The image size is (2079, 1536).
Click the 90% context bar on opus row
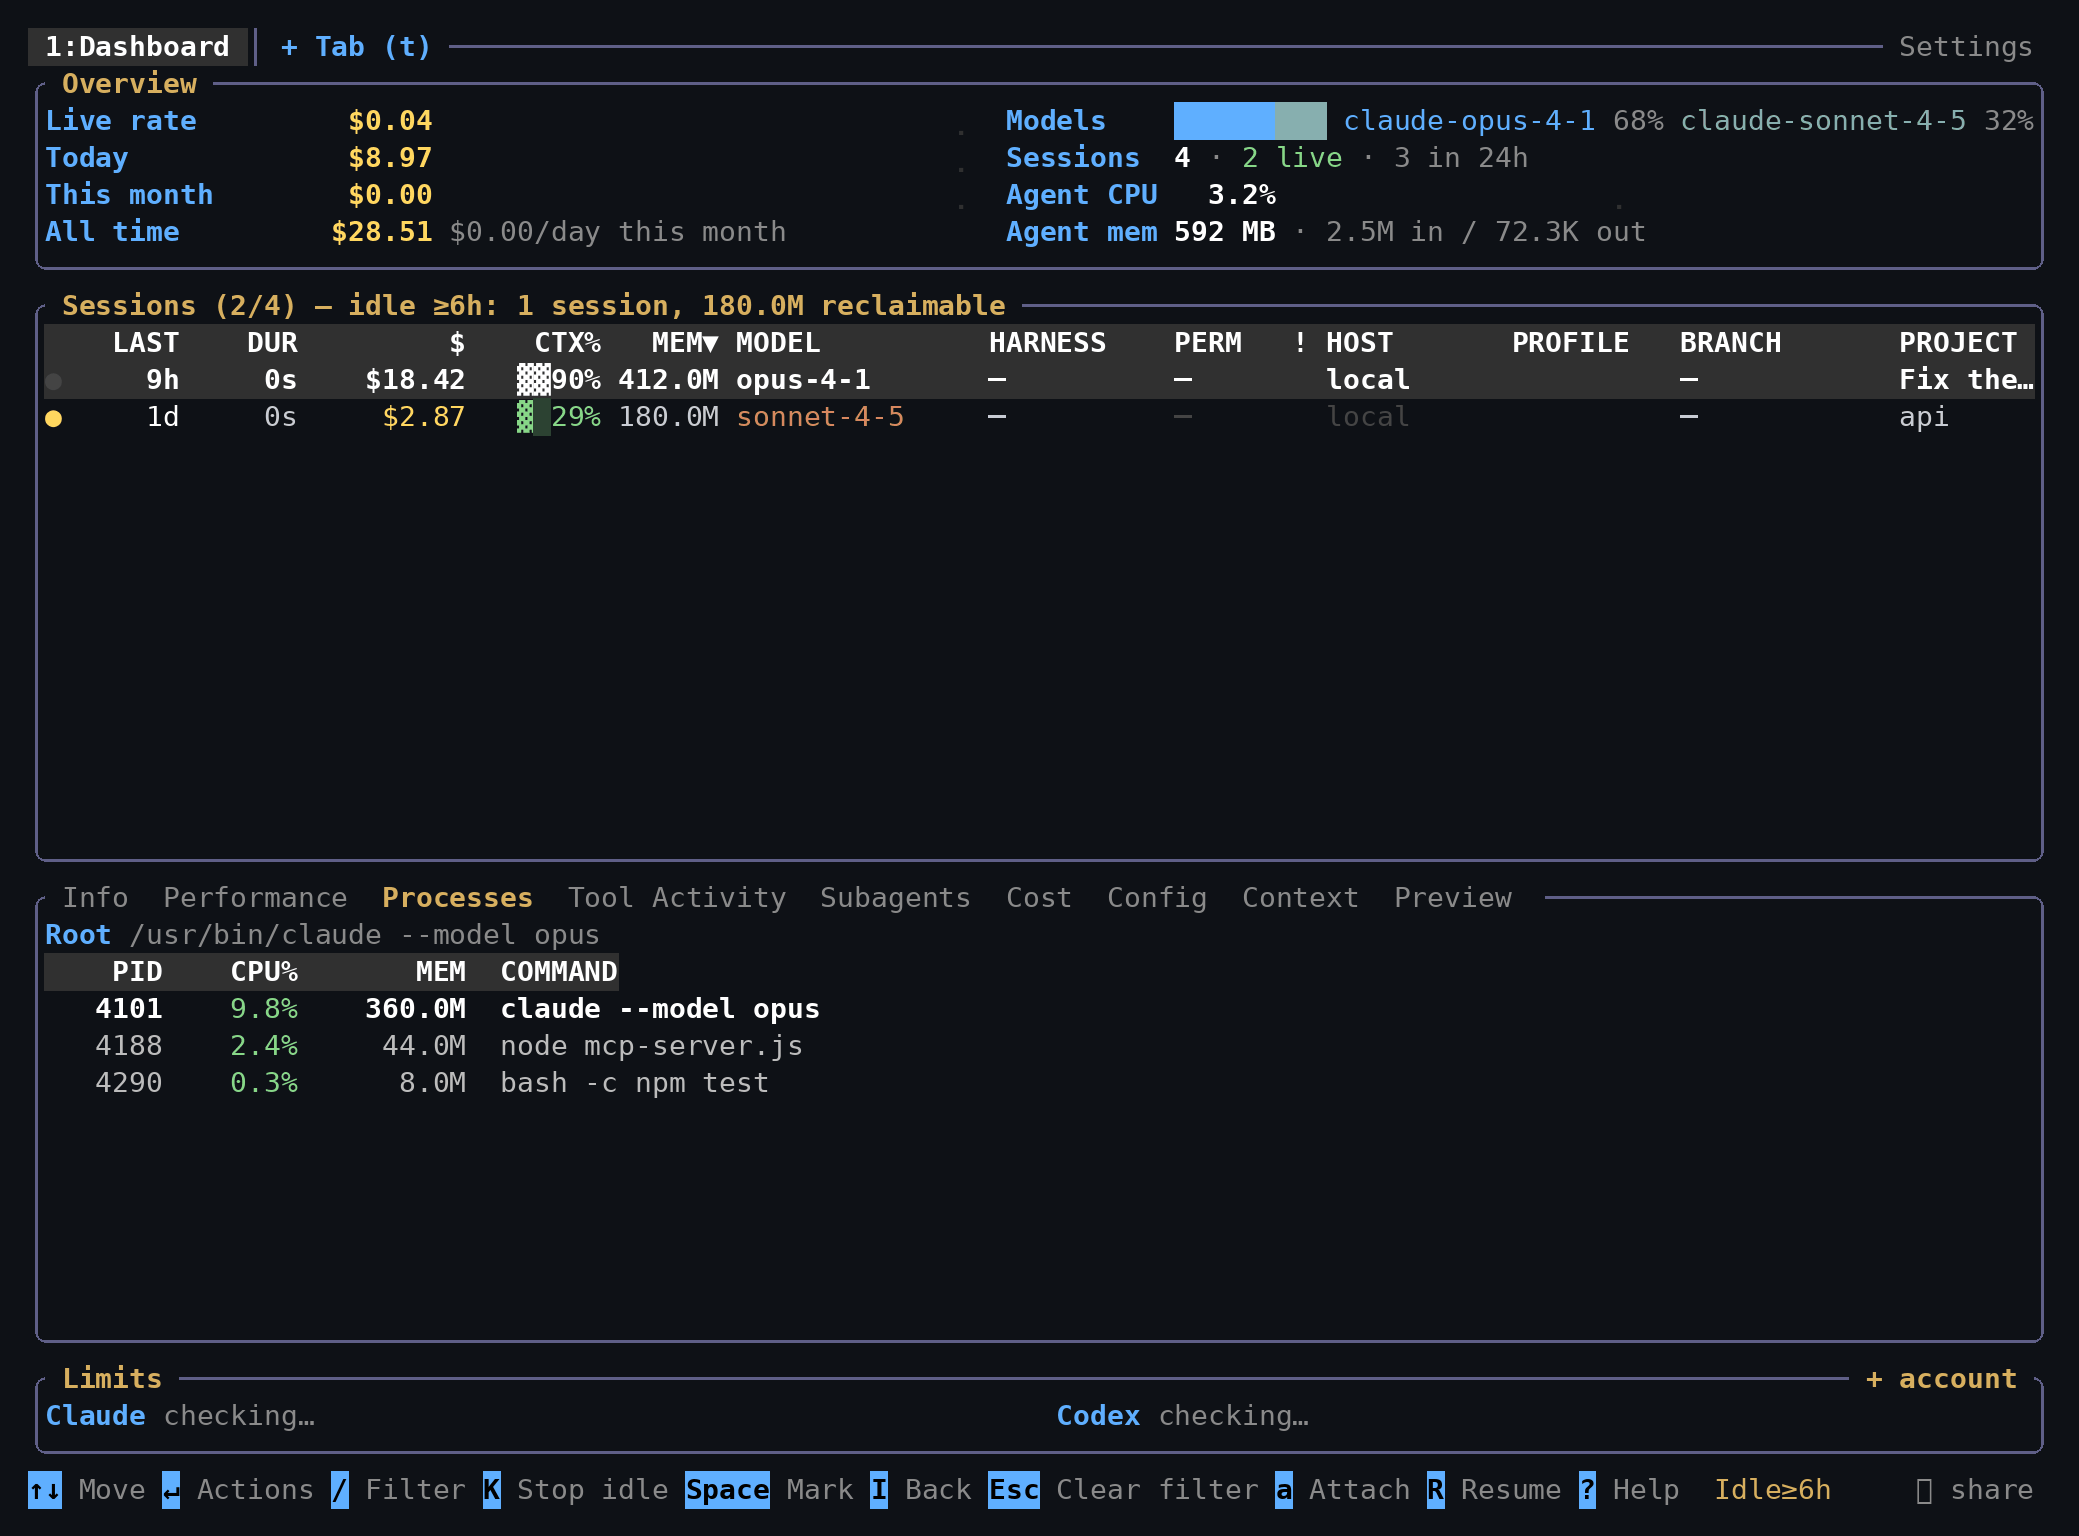pyautogui.click(x=534, y=381)
